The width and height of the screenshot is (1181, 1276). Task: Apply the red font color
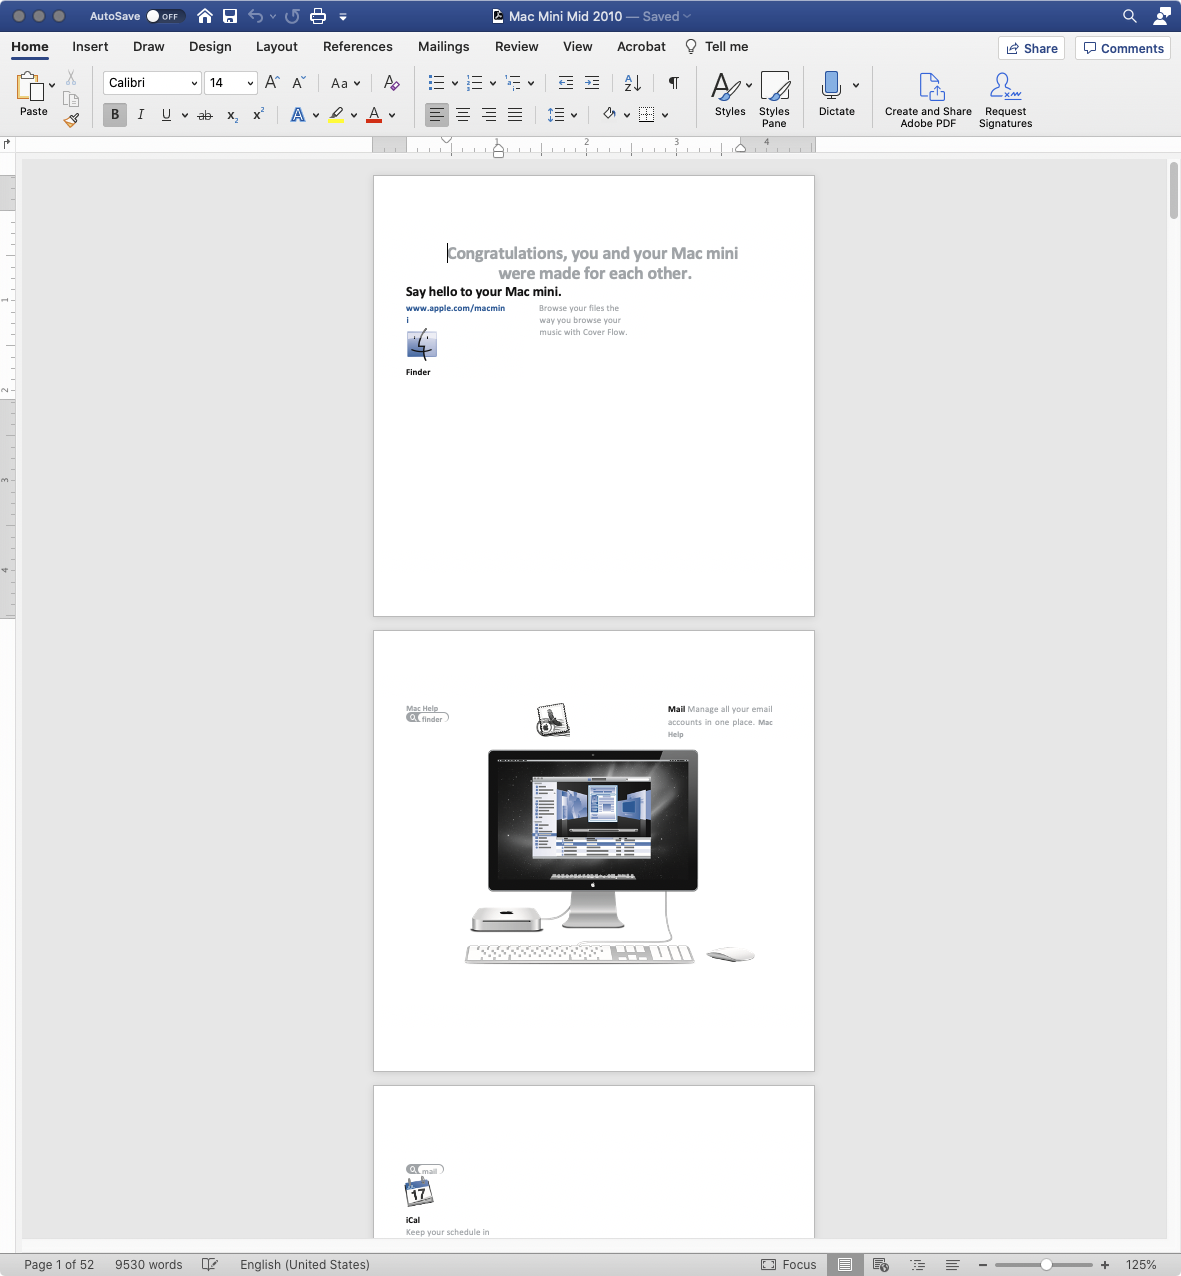pyautogui.click(x=374, y=115)
